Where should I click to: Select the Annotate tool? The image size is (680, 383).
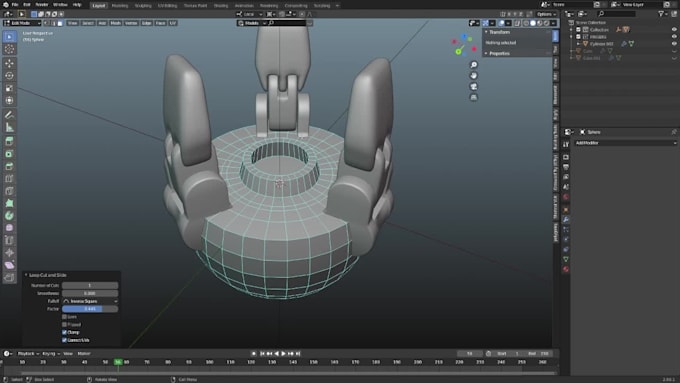[x=10, y=115]
